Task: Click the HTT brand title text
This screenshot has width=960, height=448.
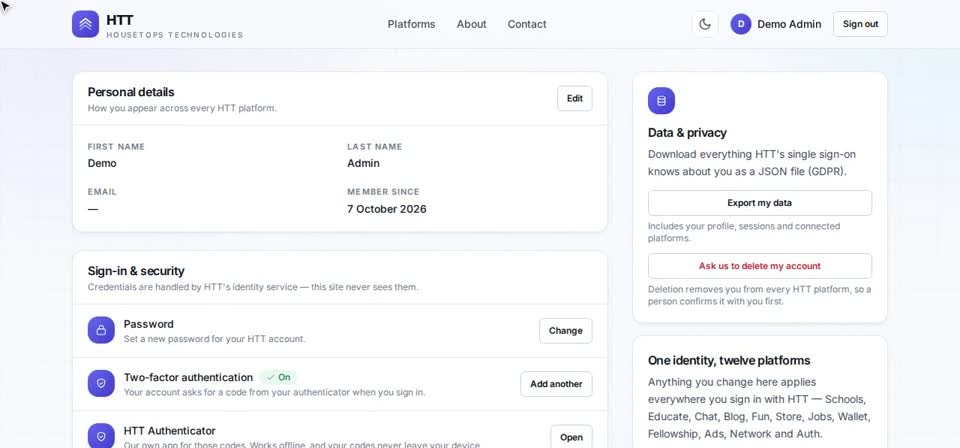Action: pos(120,20)
